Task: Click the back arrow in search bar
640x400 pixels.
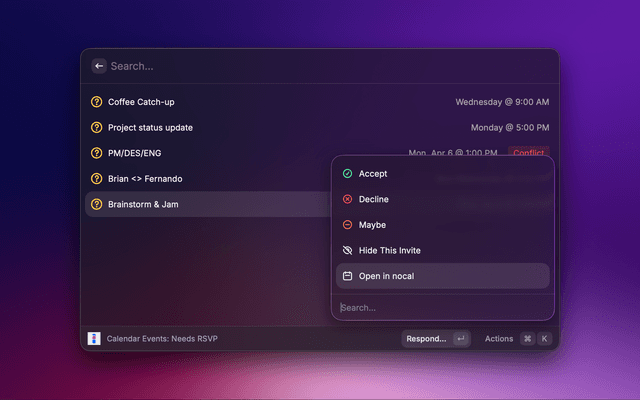Action: (98, 66)
